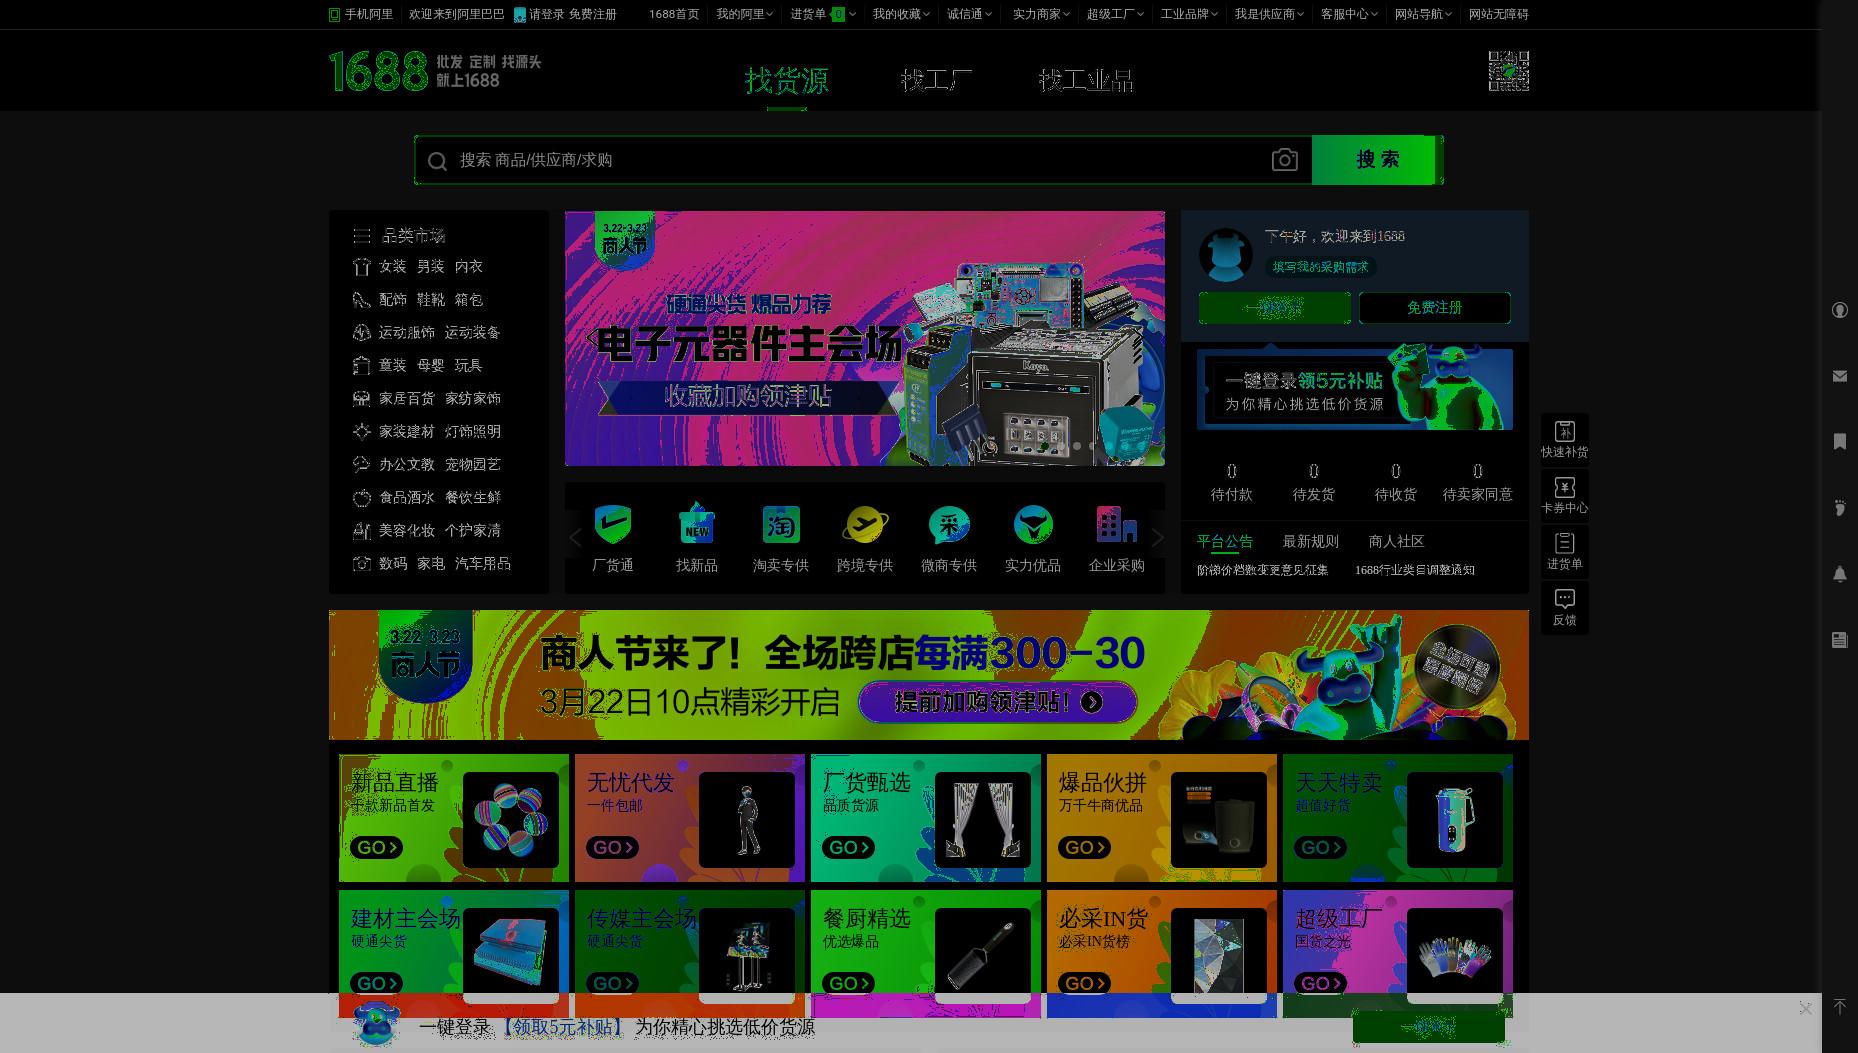The image size is (1858, 1053).
Task: Open 电子元器件主会场 banner
Action: tap(864, 338)
